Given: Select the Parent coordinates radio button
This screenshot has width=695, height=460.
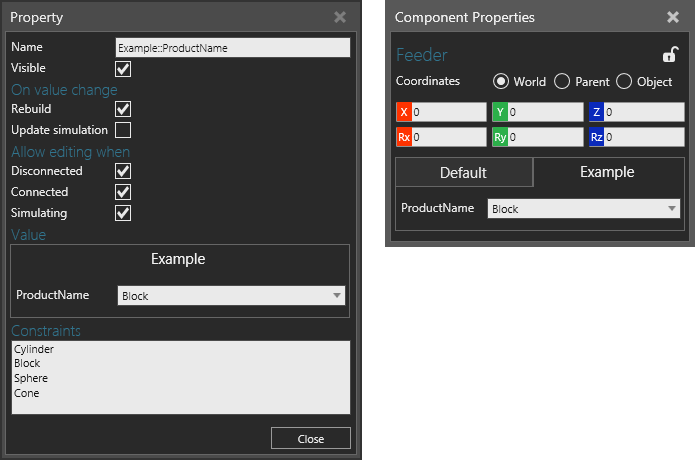Looking at the screenshot, I should [562, 82].
